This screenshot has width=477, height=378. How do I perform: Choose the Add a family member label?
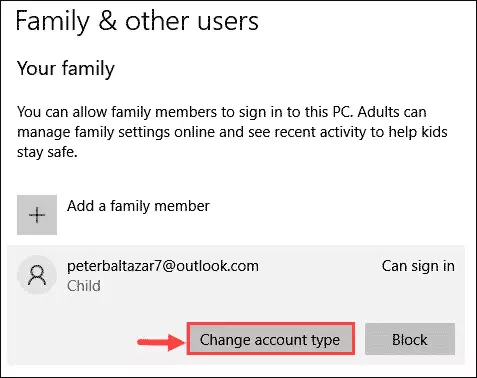(138, 206)
